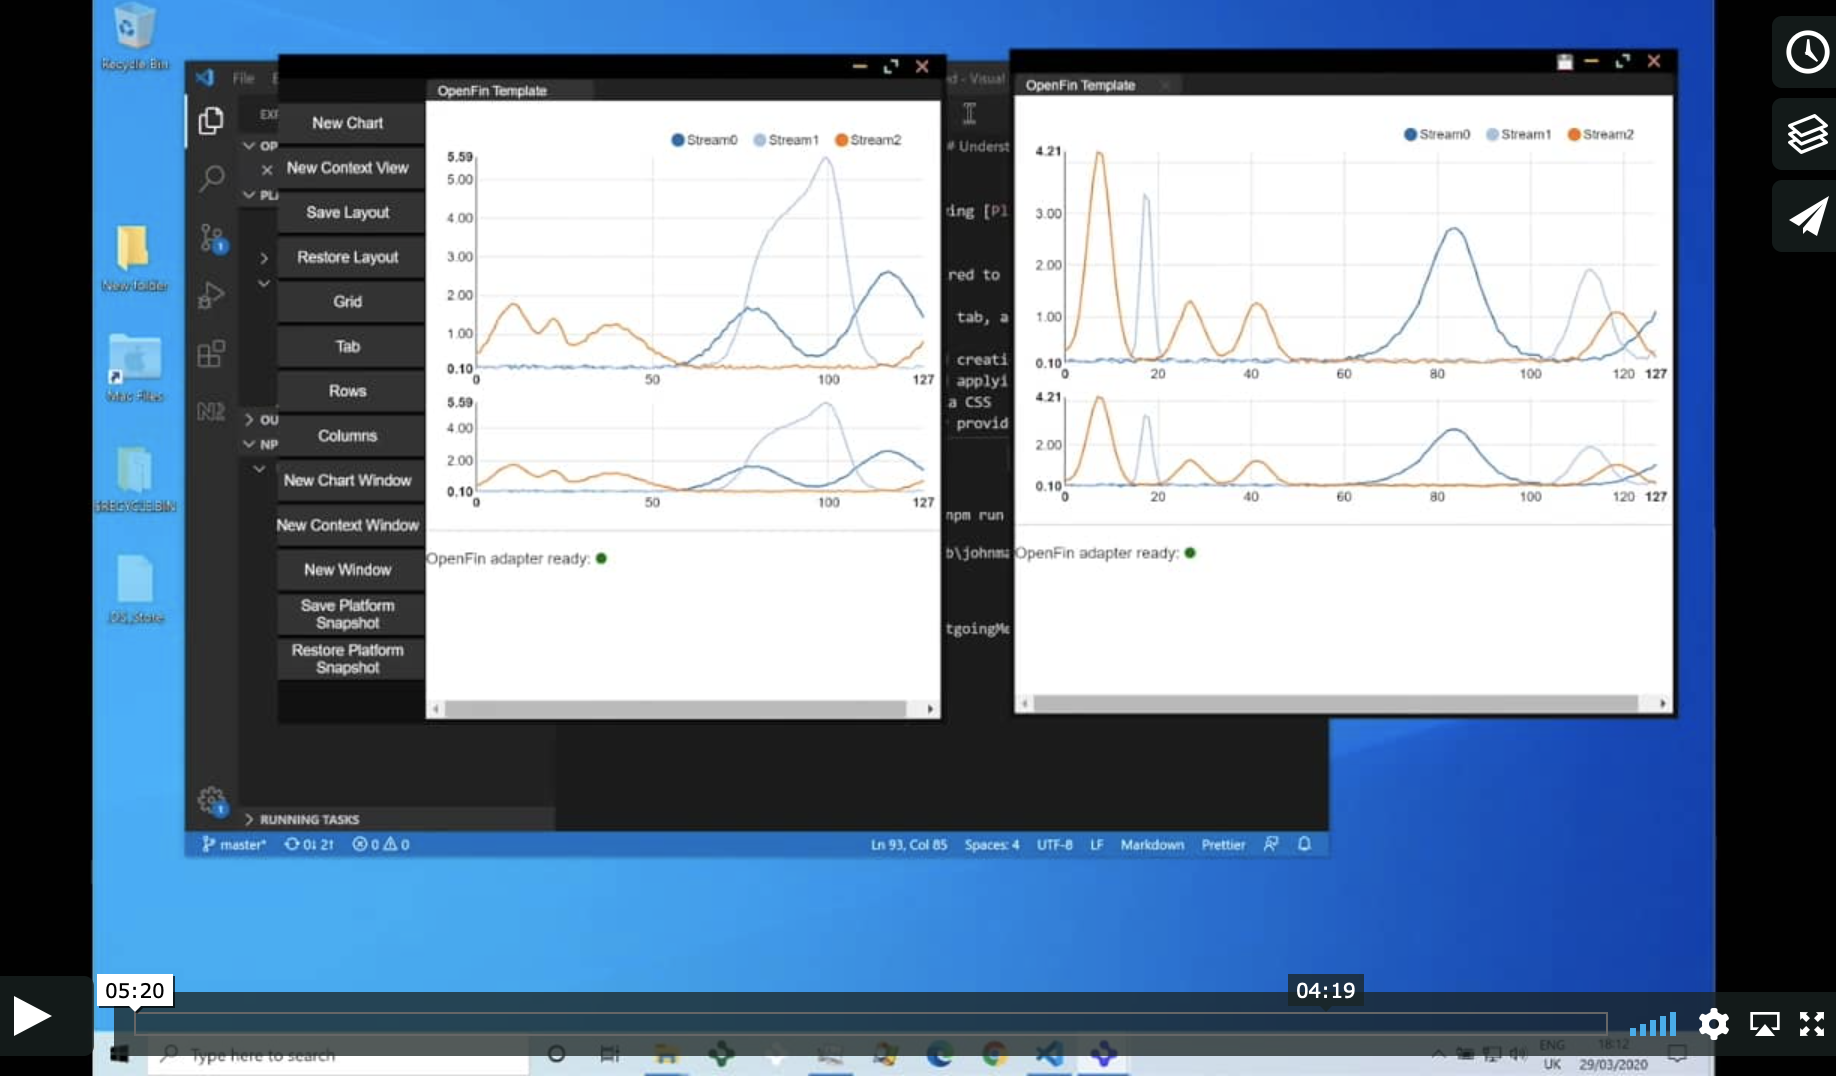Toggle Stream0 legend in left window chart
Screen dimensions: 1836x1076
(x=704, y=140)
